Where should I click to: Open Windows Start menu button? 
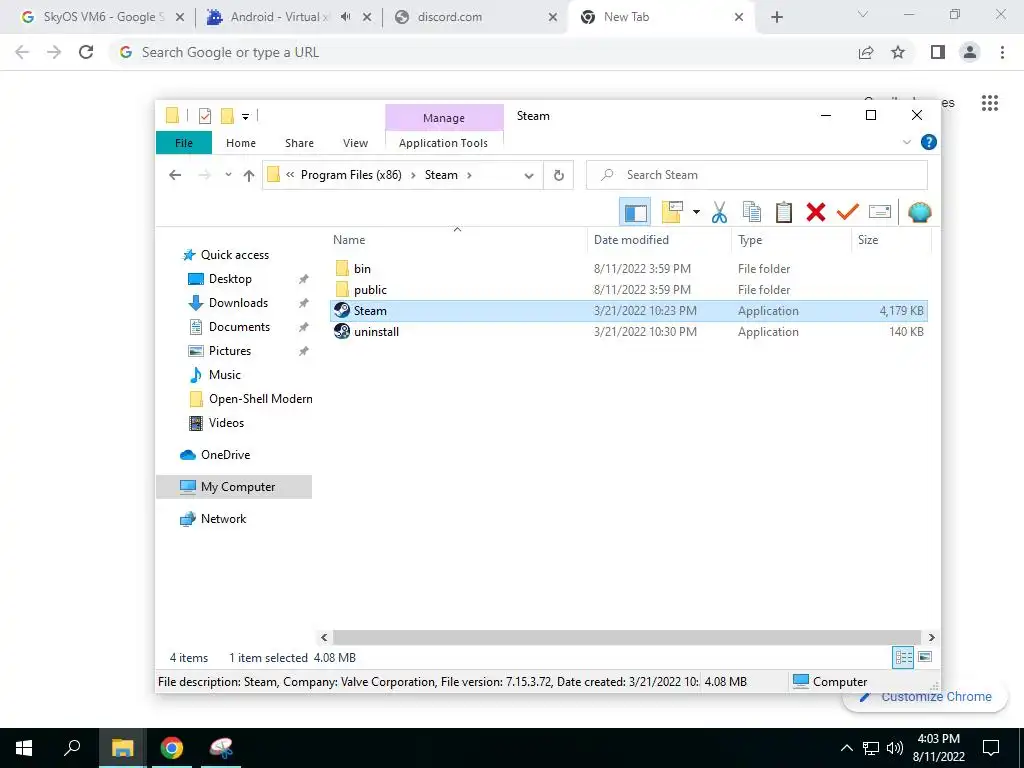click(x=24, y=748)
